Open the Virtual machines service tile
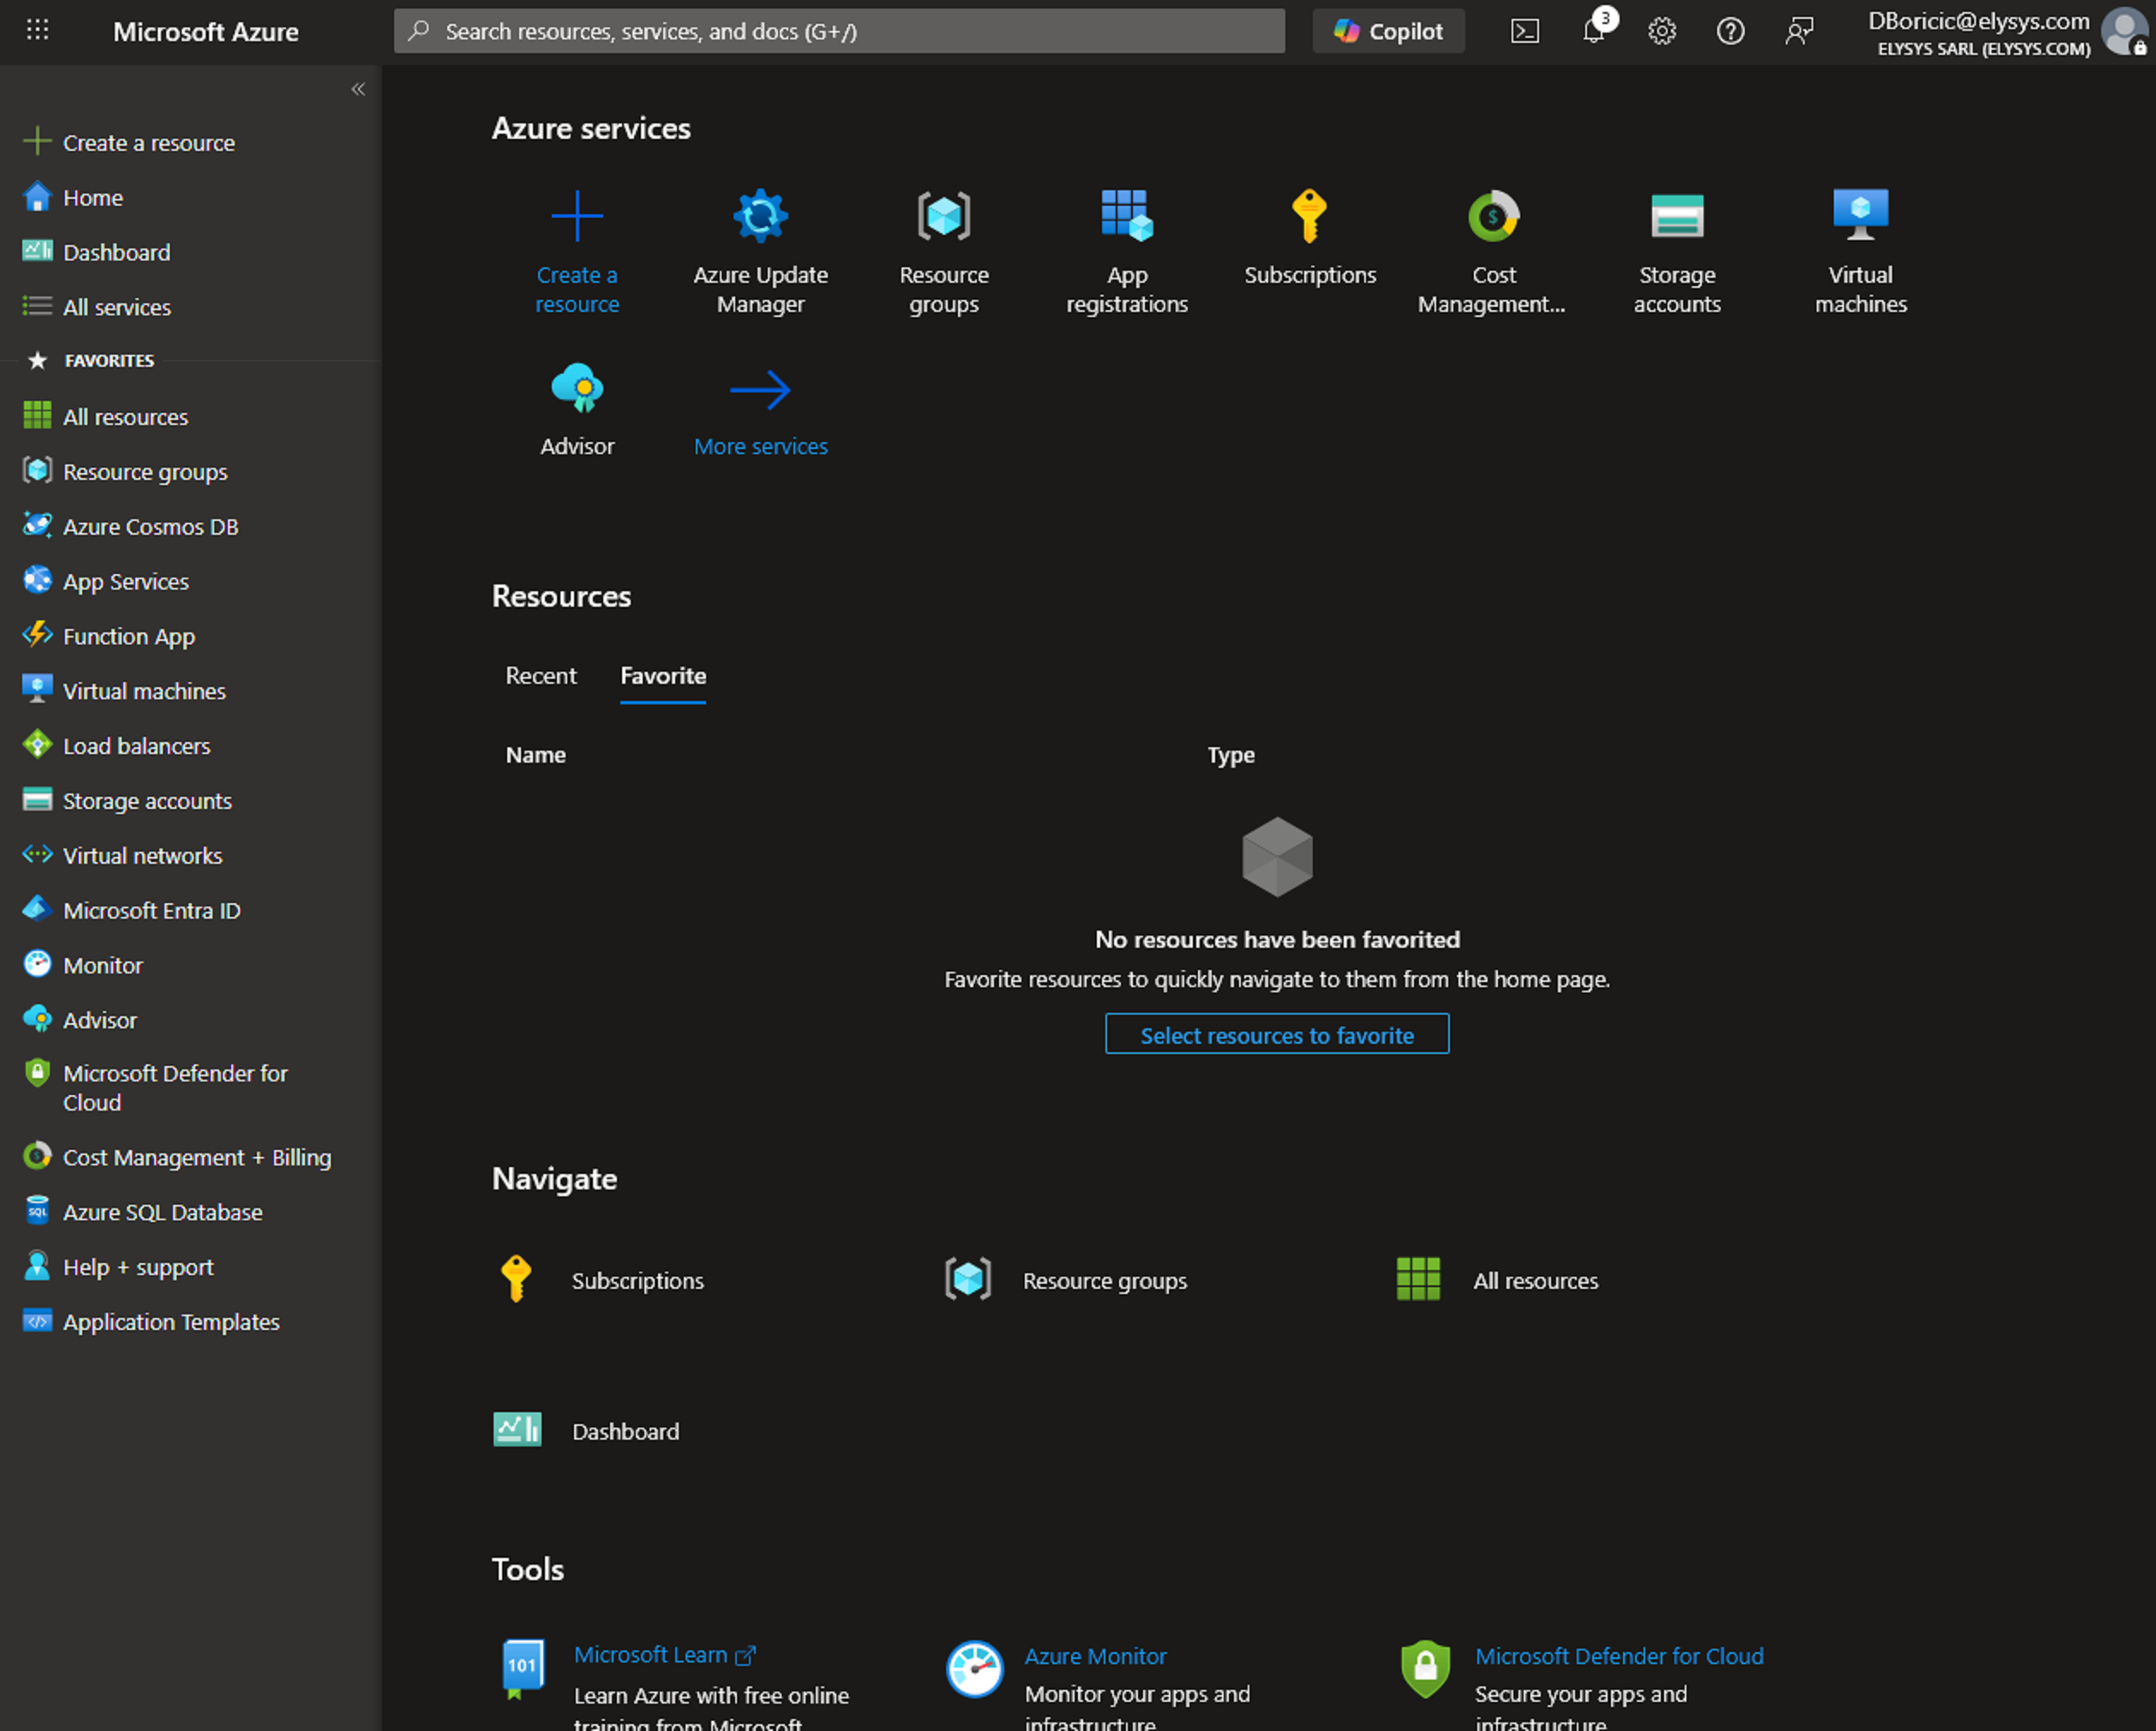This screenshot has height=1731, width=2156. (1860, 216)
